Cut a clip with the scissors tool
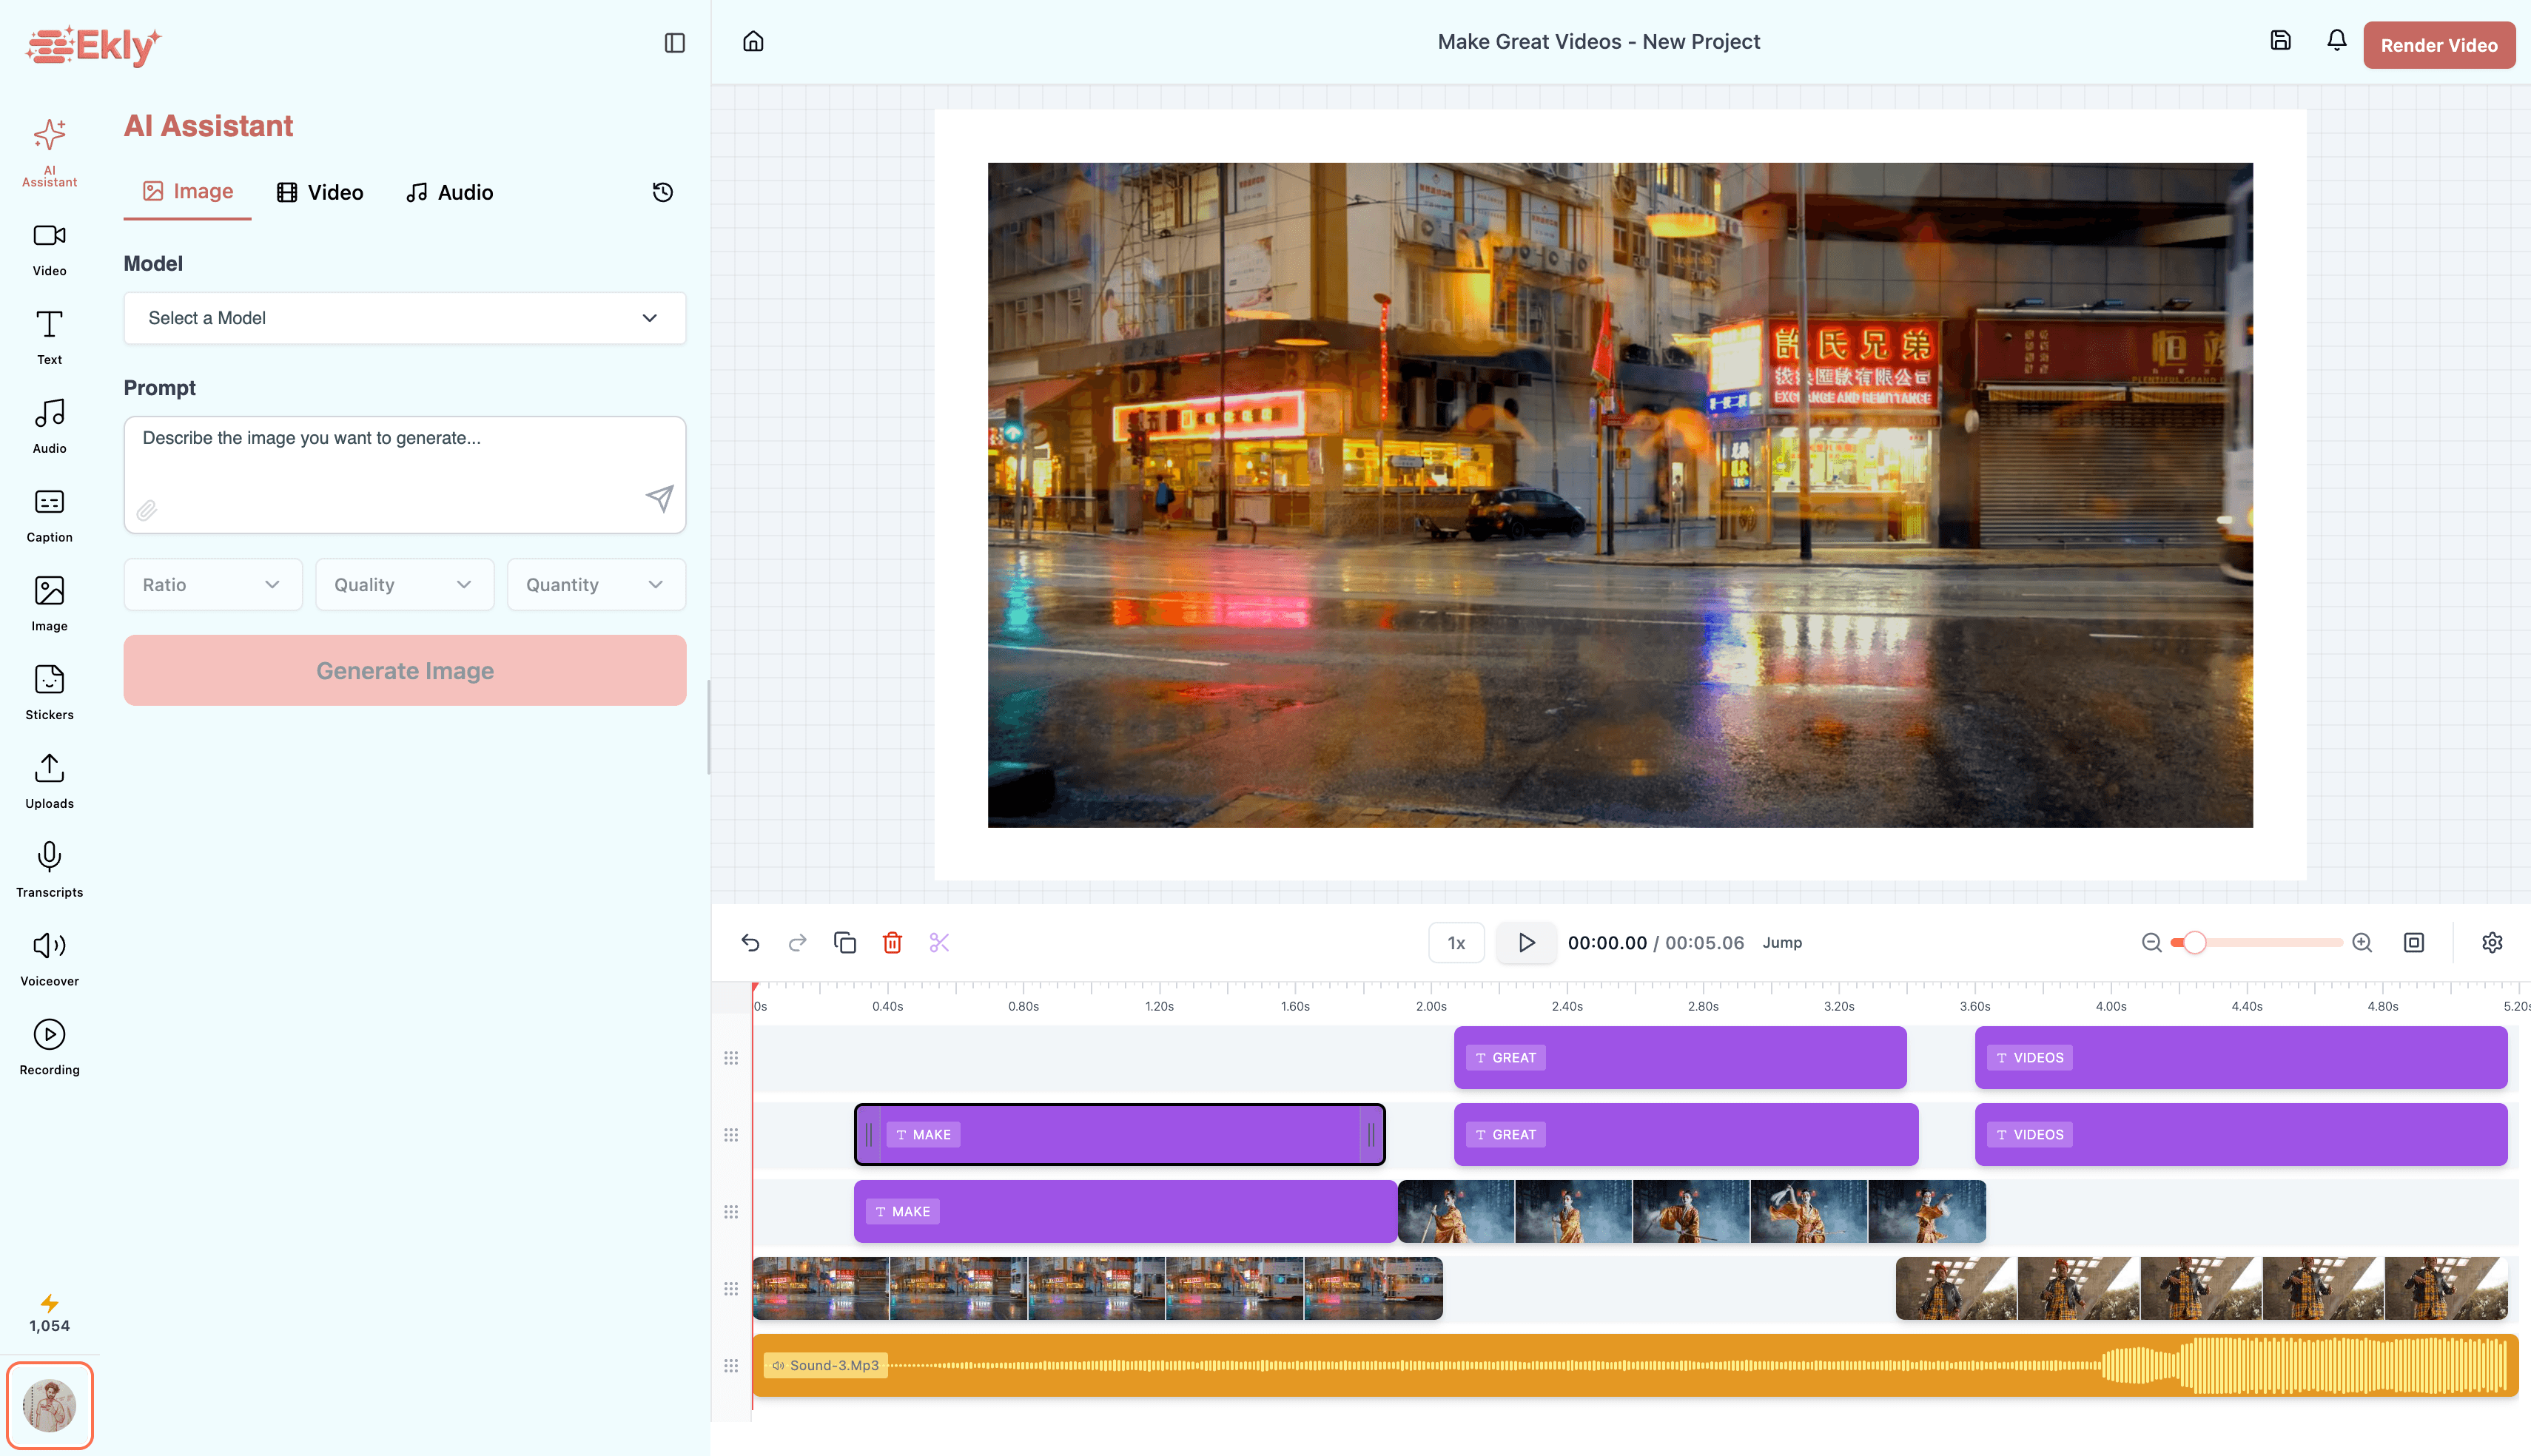The image size is (2531, 1456). pyautogui.click(x=939, y=942)
